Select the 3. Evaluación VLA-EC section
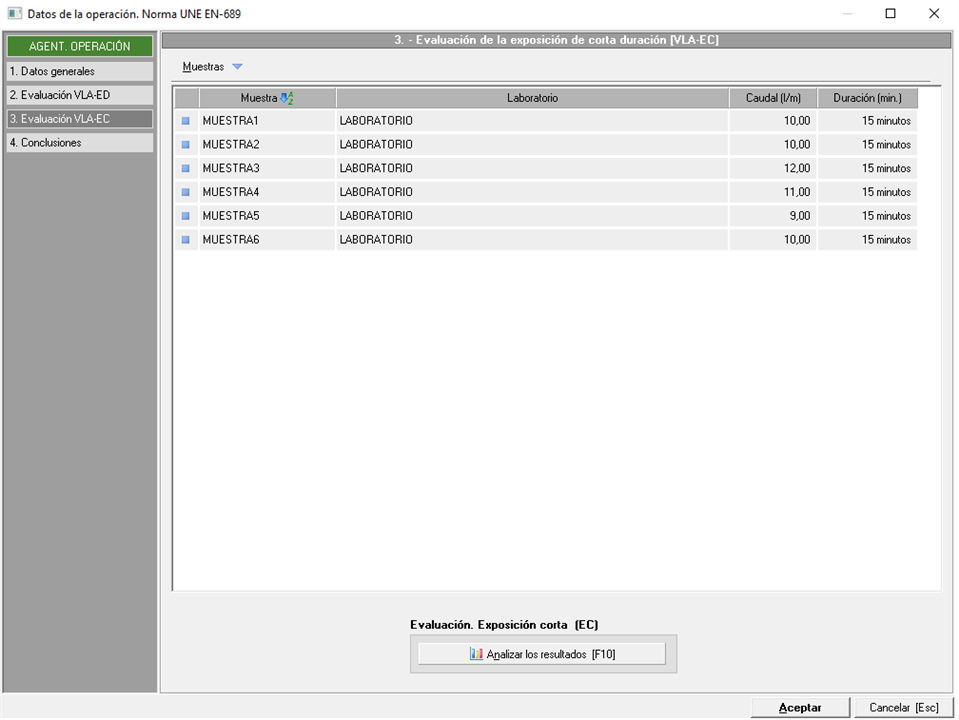 79,119
